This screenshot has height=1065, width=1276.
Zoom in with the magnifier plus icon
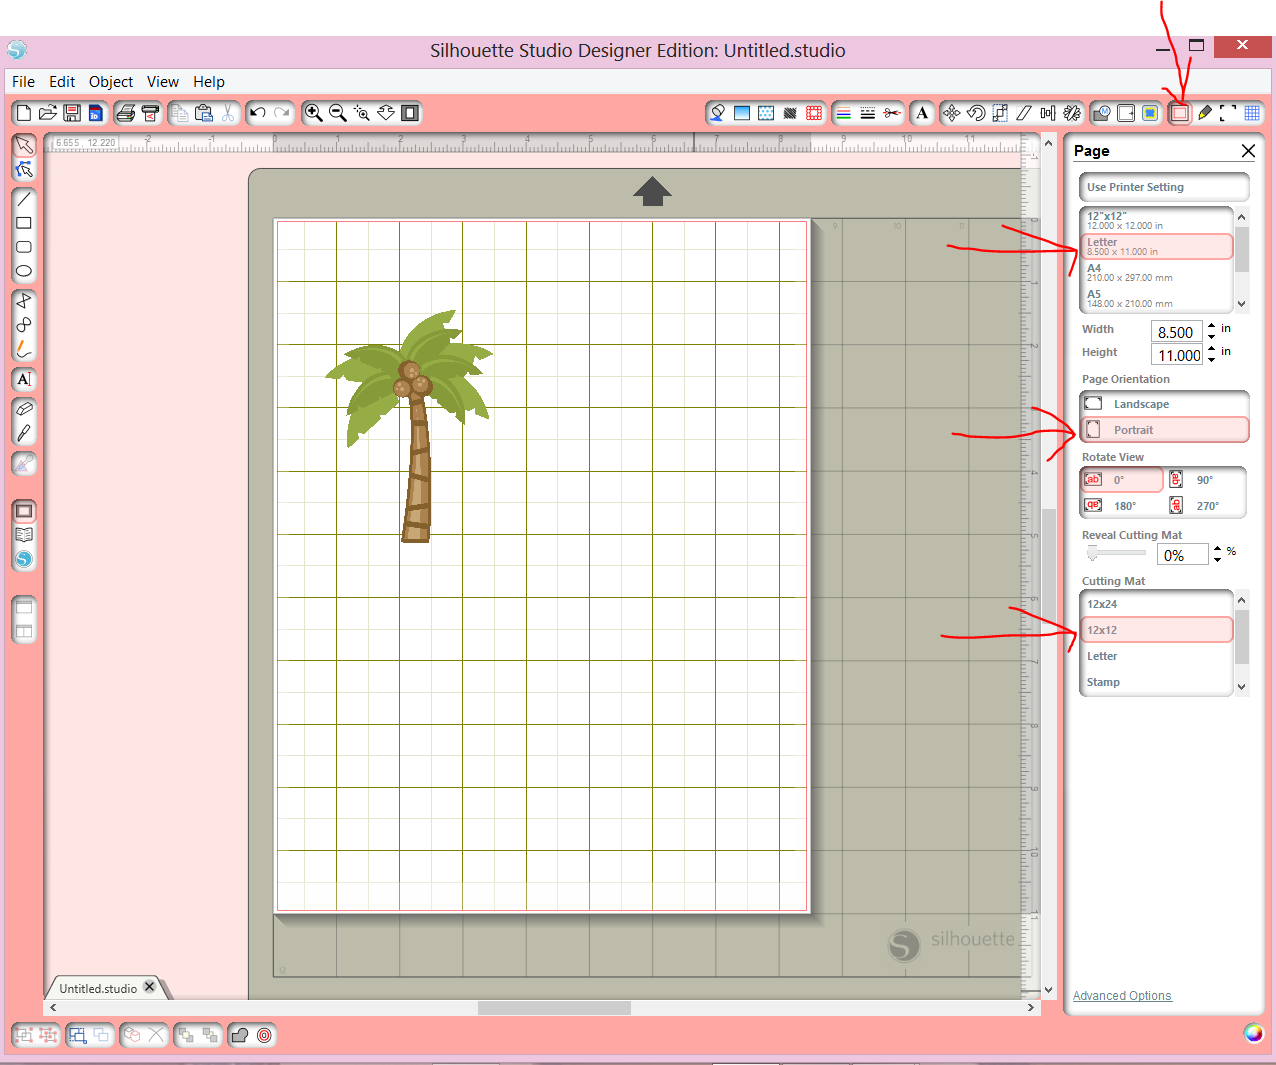[x=313, y=113]
